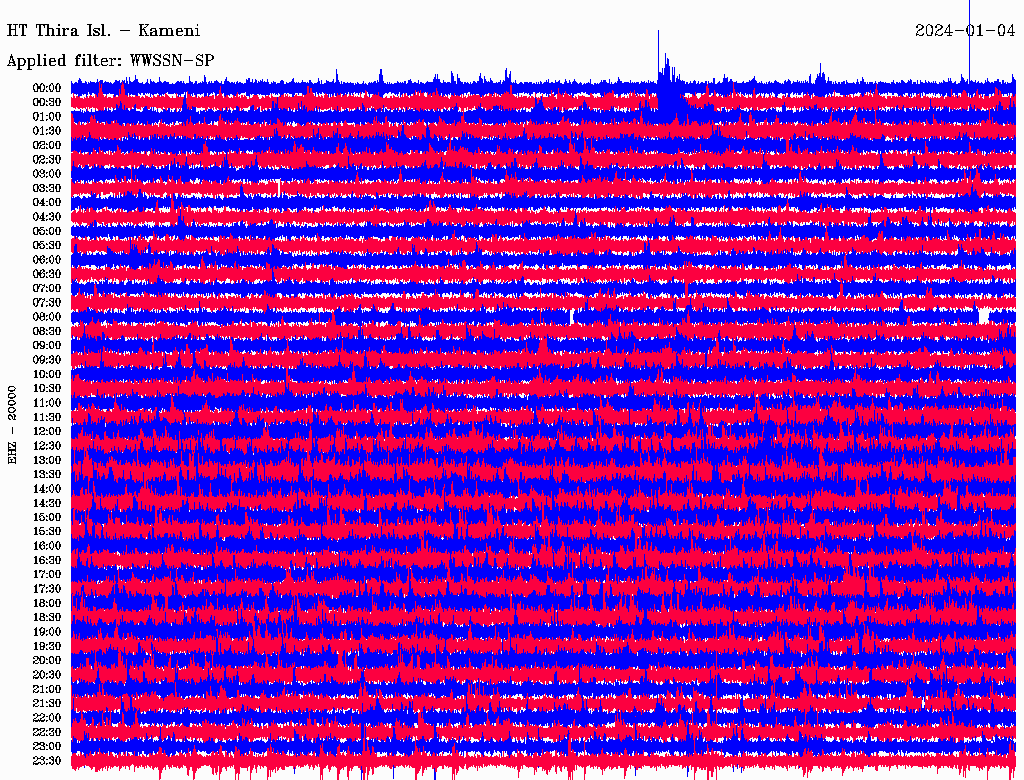Select the 01:00 time label

tap(47, 117)
